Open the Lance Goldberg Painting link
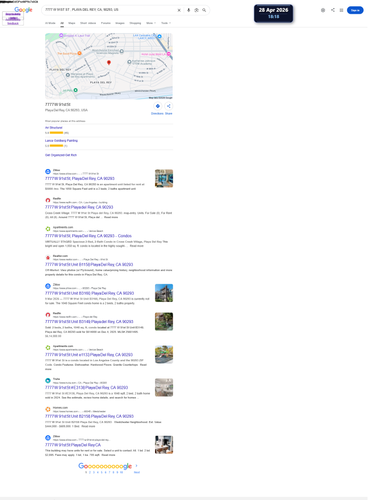 (61, 141)
